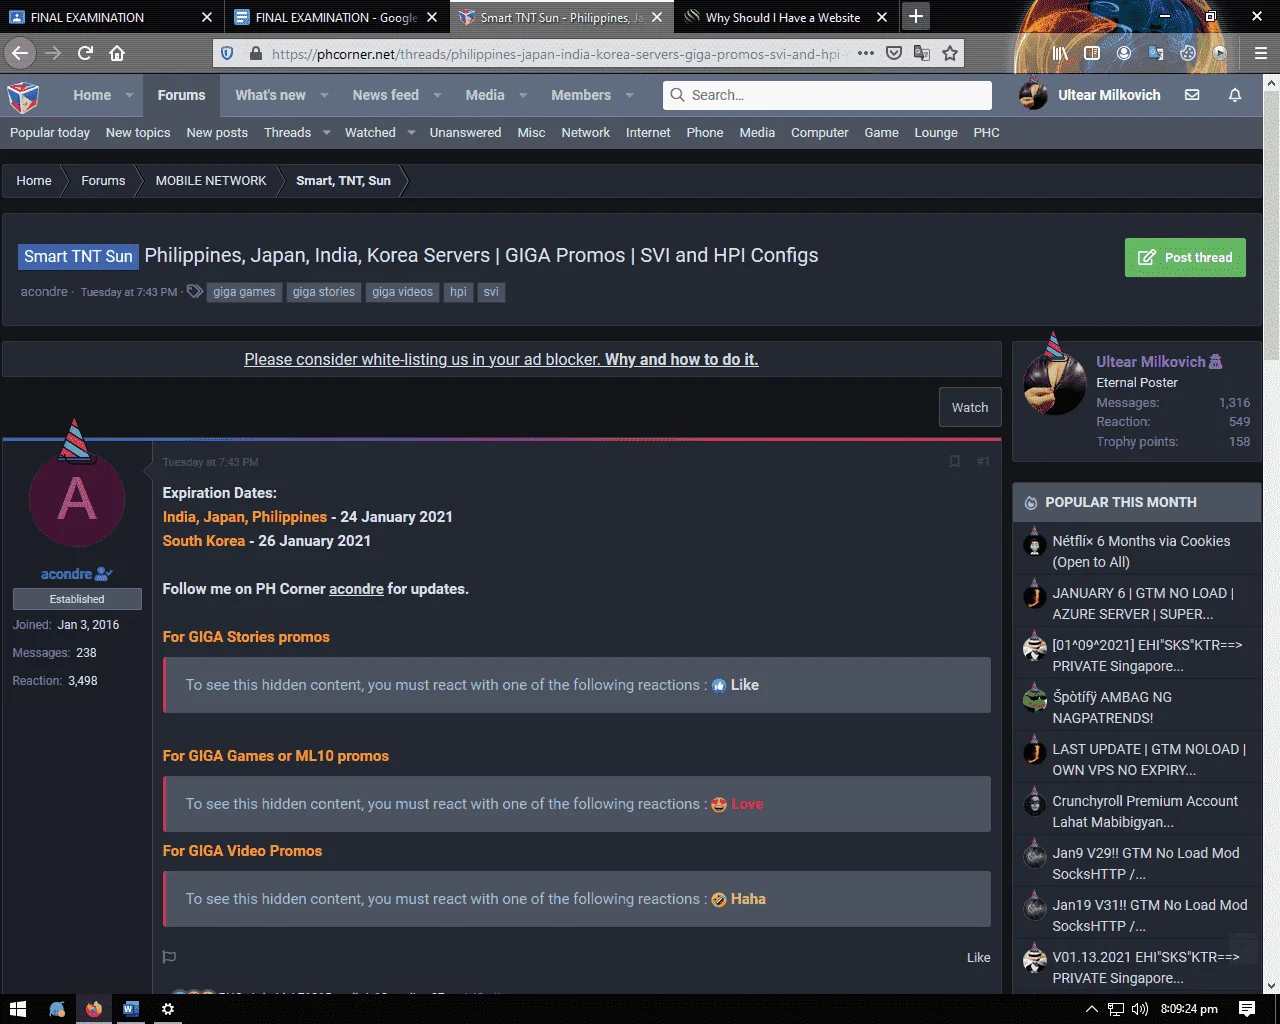The image size is (1280, 1024).
Task: Click Ultear Milkovich account name in nav
Action: click(1109, 95)
